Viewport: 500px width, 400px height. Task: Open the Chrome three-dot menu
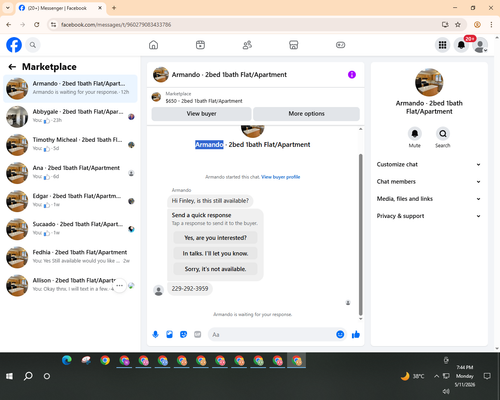491,25
